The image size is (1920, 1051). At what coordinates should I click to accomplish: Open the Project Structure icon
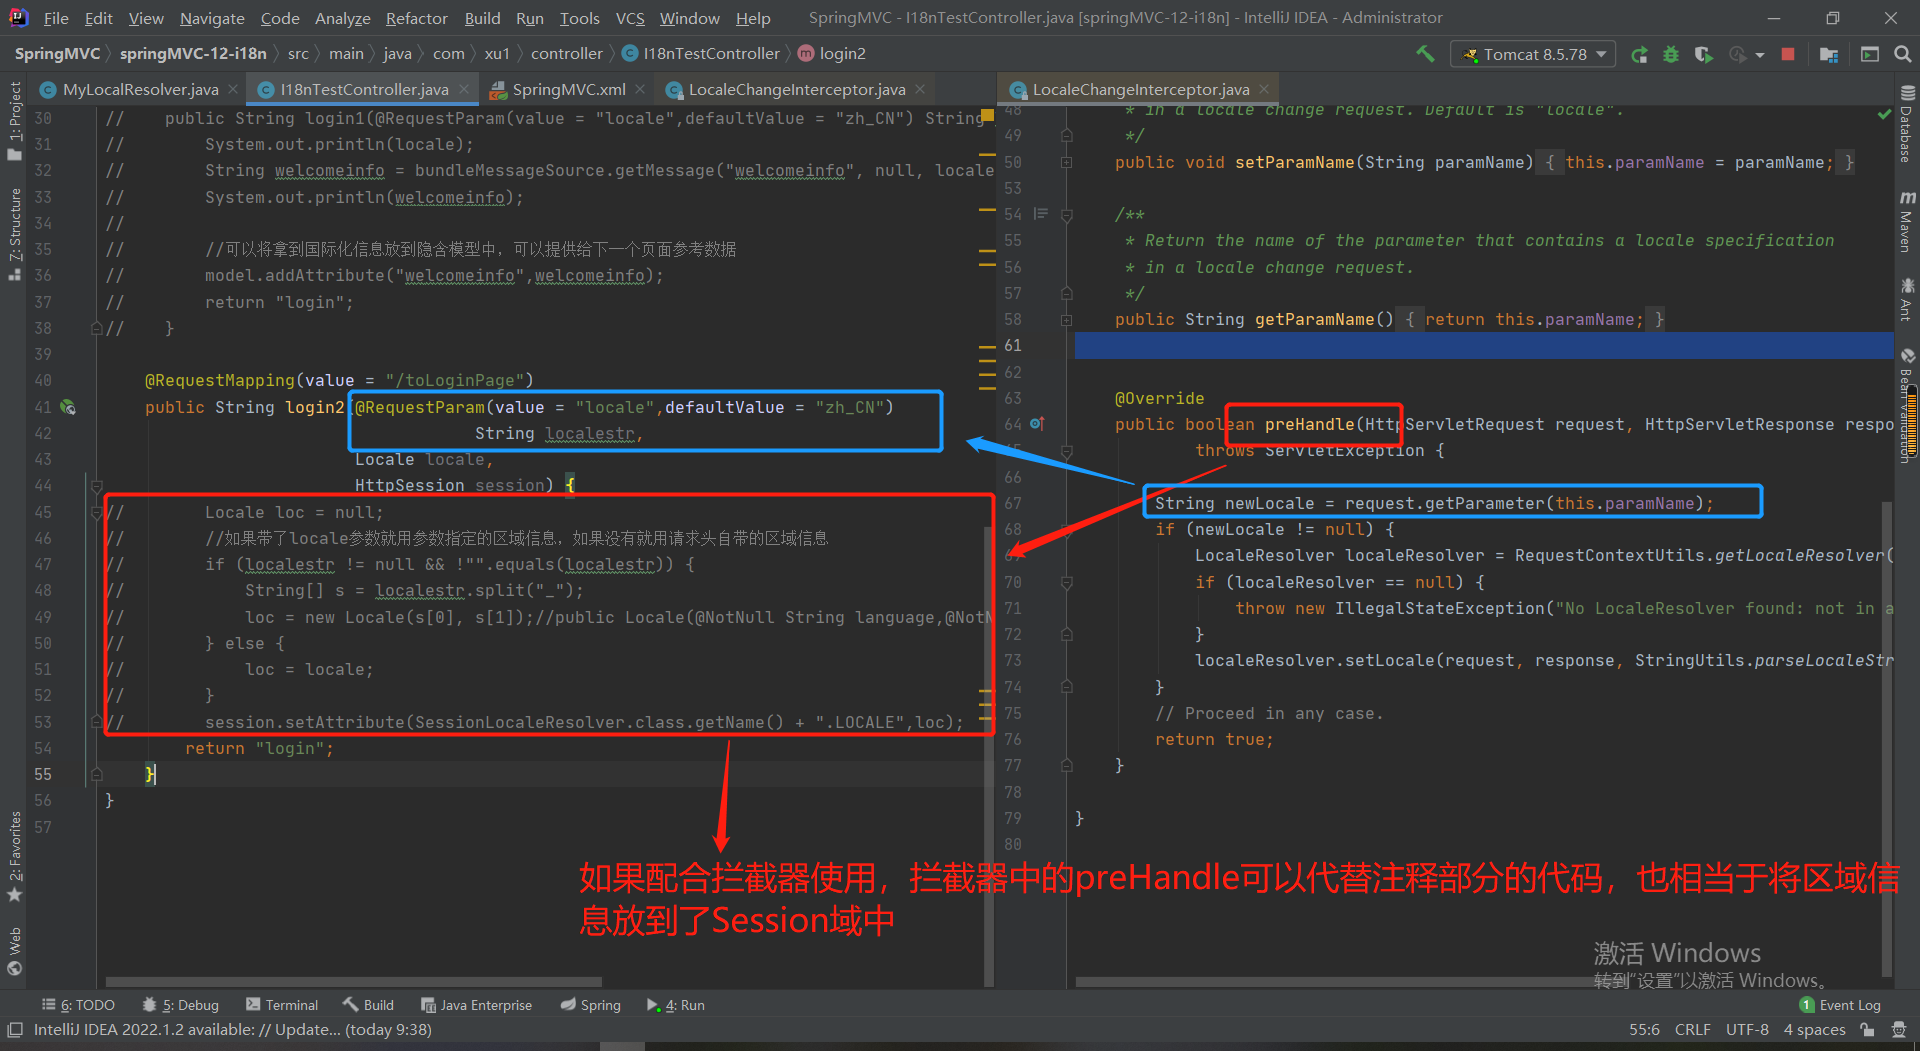[x=1829, y=54]
